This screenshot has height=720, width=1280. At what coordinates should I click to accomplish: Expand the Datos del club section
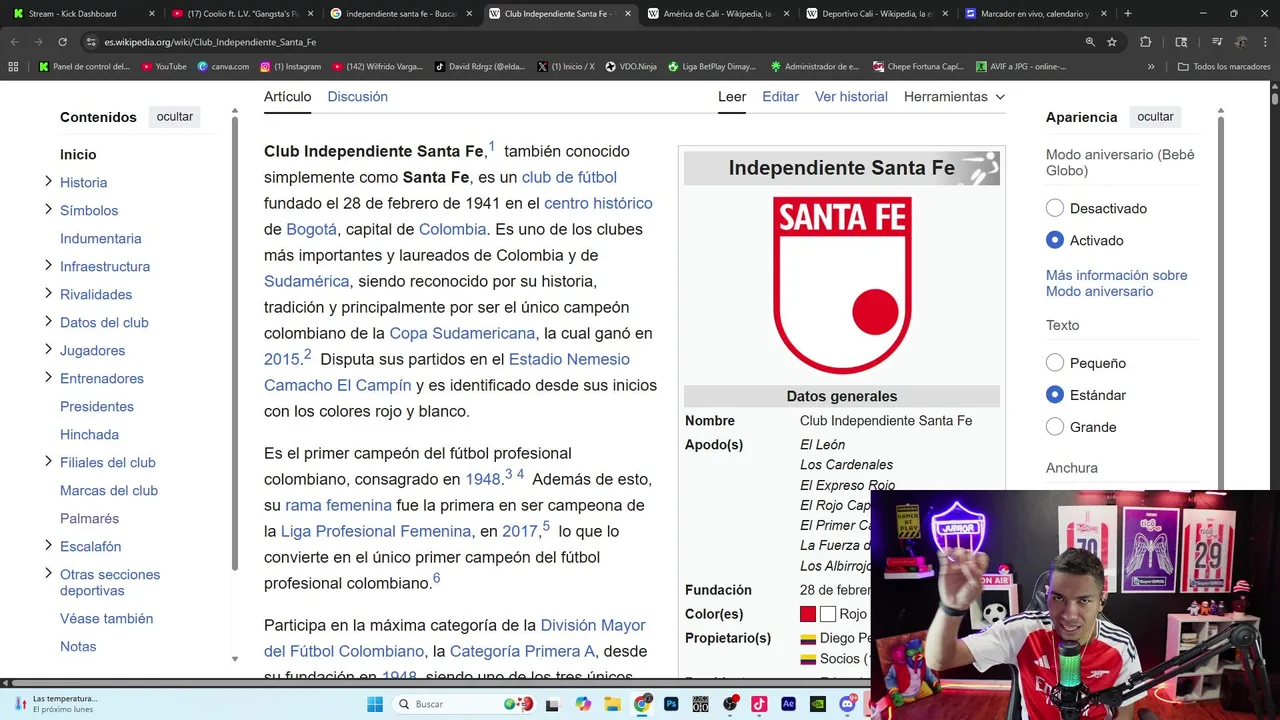point(48,321)
